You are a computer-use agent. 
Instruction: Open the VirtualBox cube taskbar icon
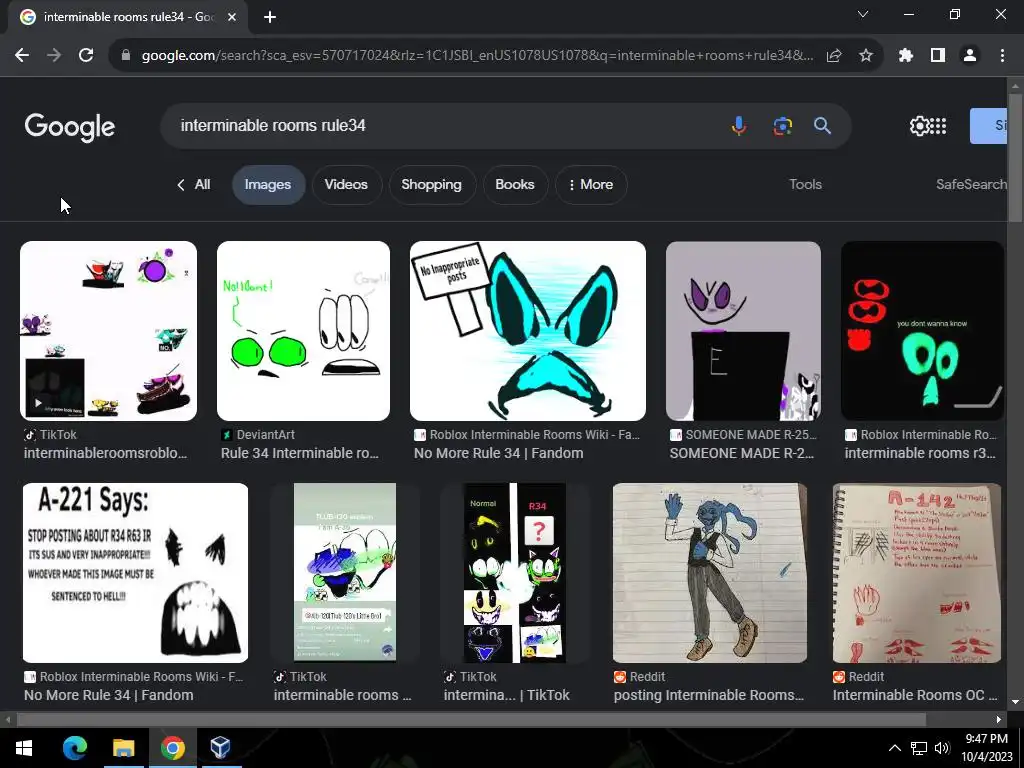click(x=220, y=748)
